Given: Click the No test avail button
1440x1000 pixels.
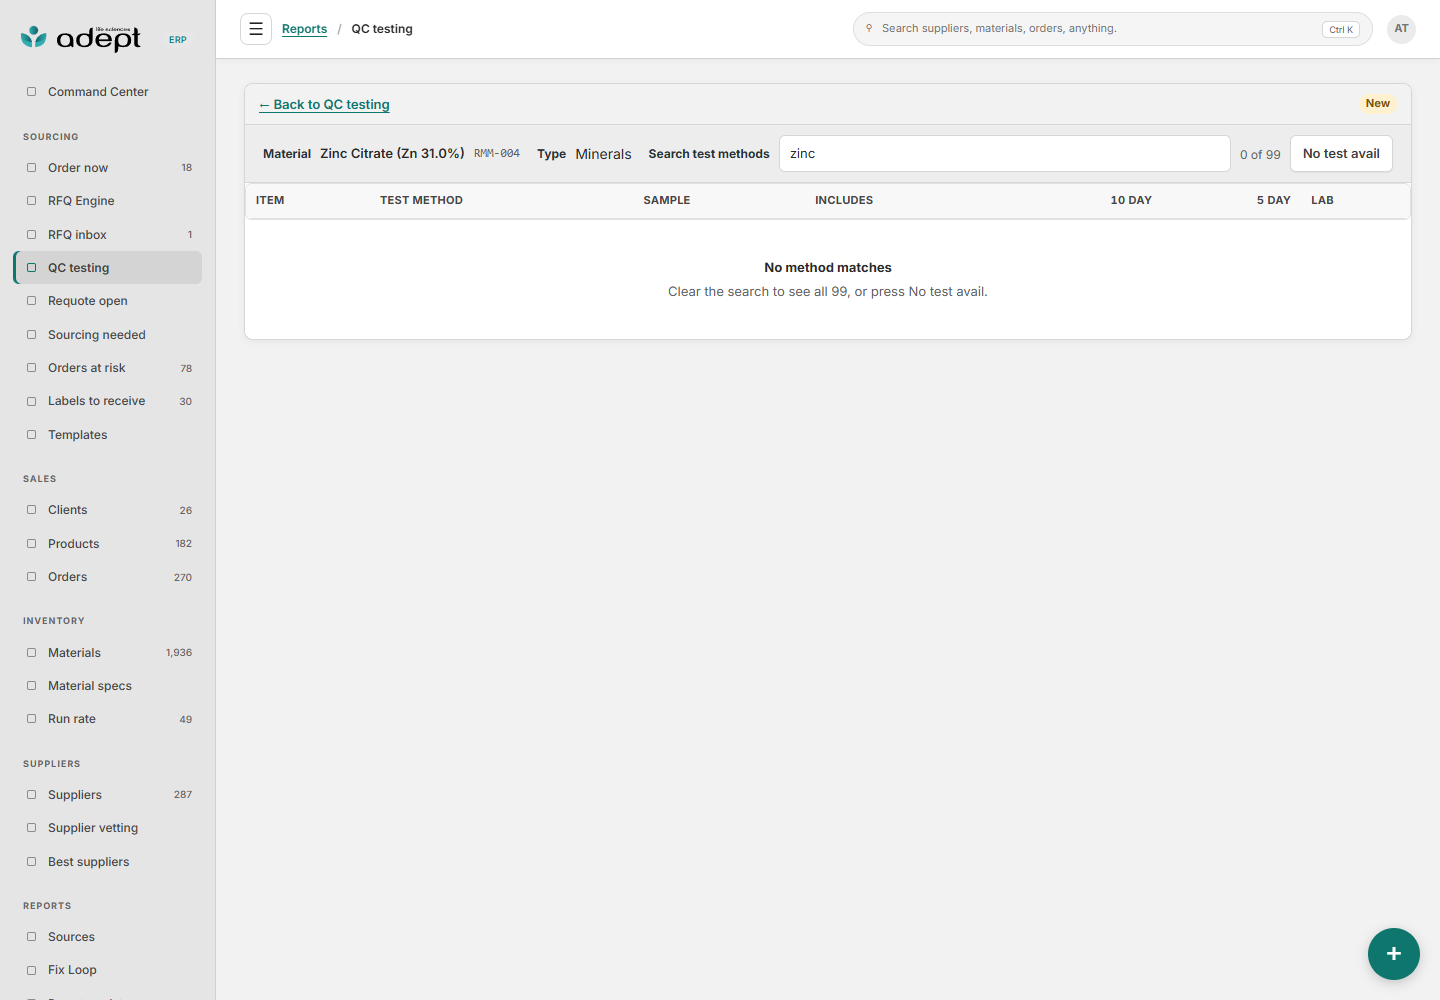Looking at the screenshot, I should click(x=1341, y=154).
